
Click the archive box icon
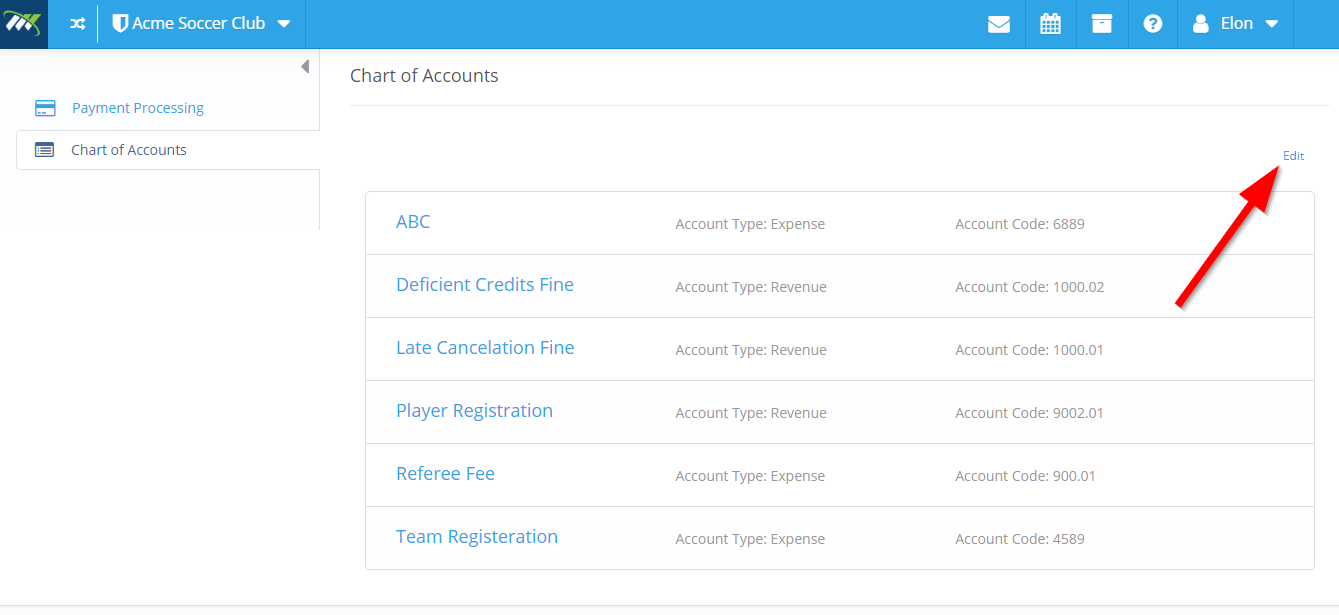pyautogui.click(x=1102, y=24)
